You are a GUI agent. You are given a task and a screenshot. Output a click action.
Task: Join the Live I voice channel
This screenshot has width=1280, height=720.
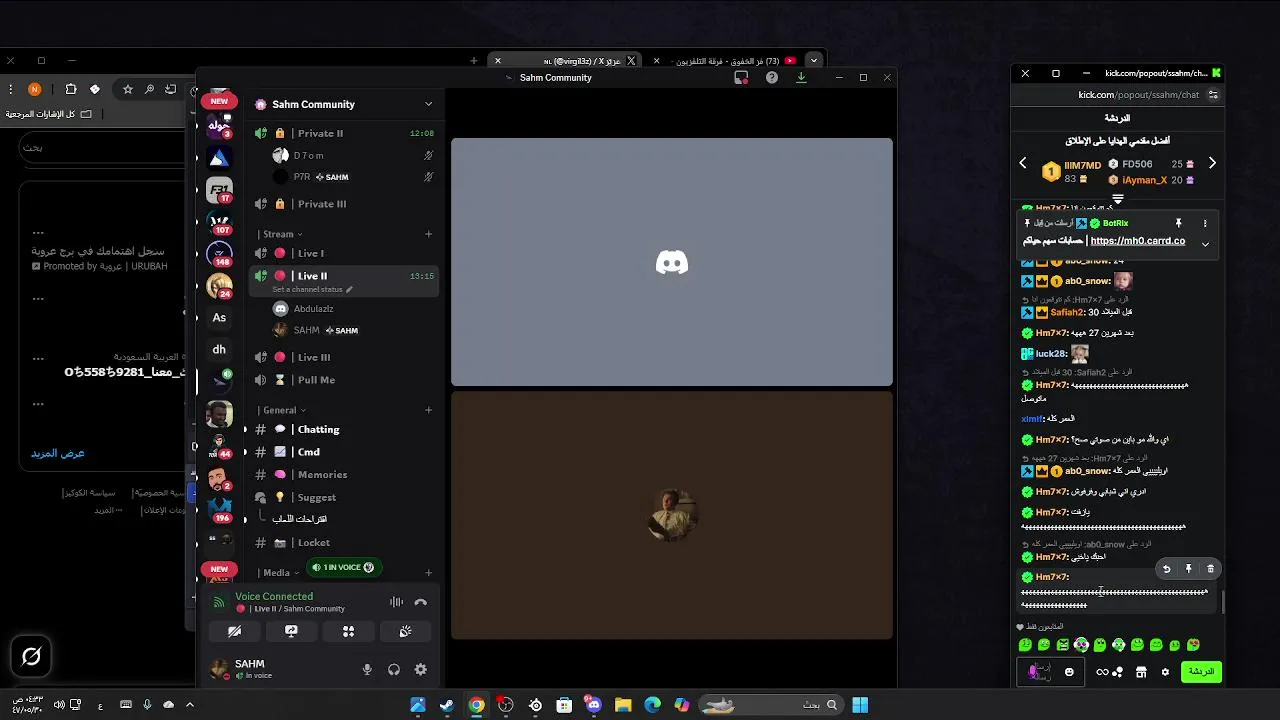click(345, 253)
